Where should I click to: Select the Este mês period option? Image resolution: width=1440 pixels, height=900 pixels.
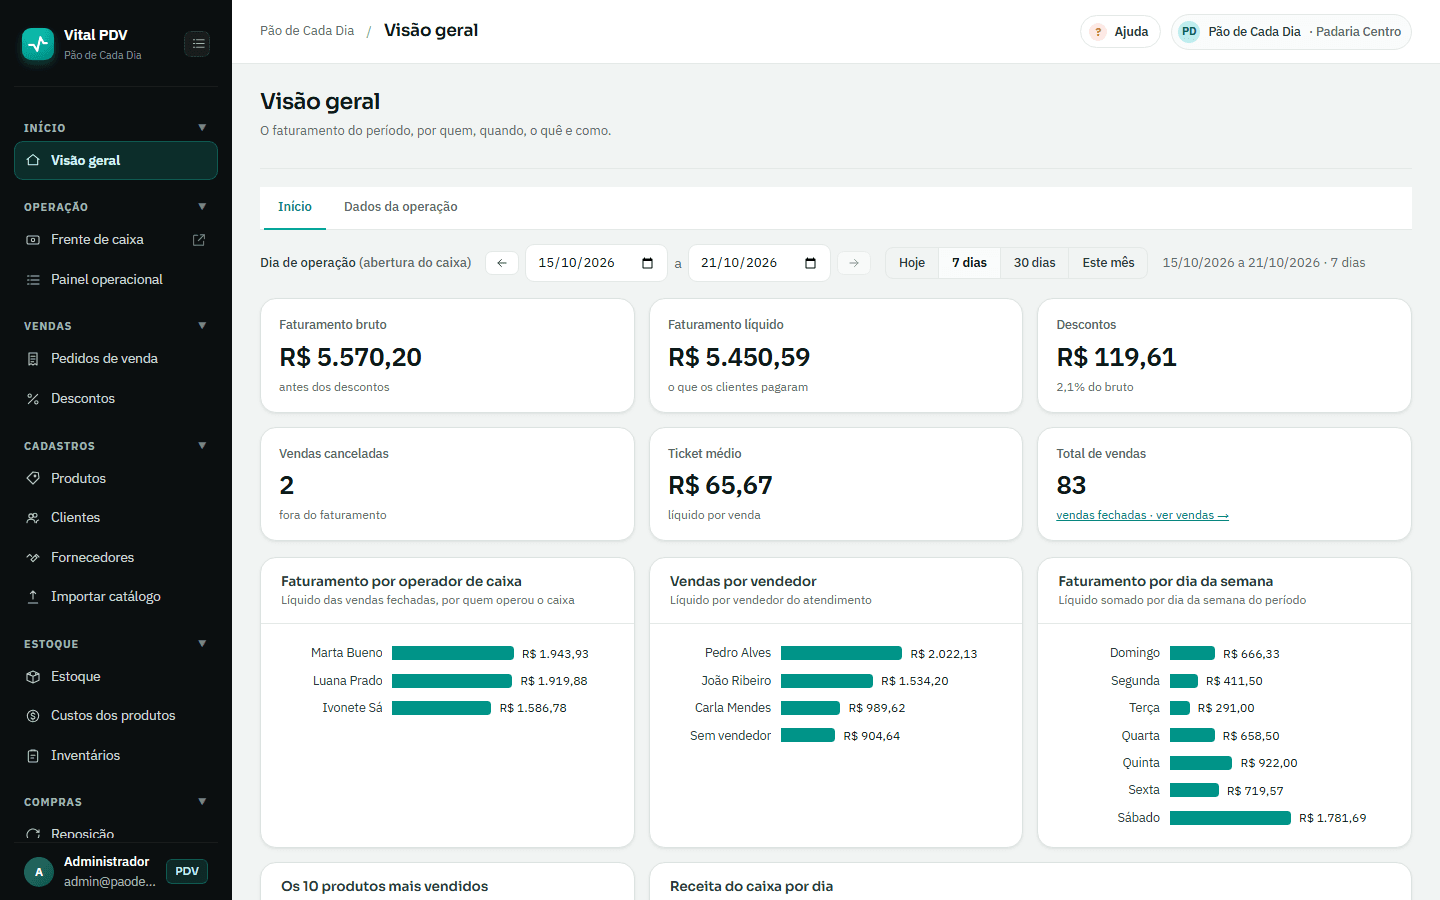click(1108, 263)
